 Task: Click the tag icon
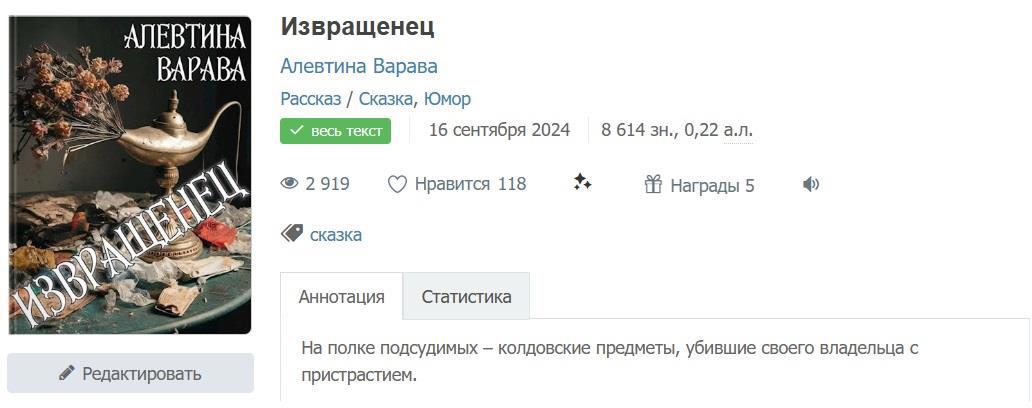coord(291,234)
